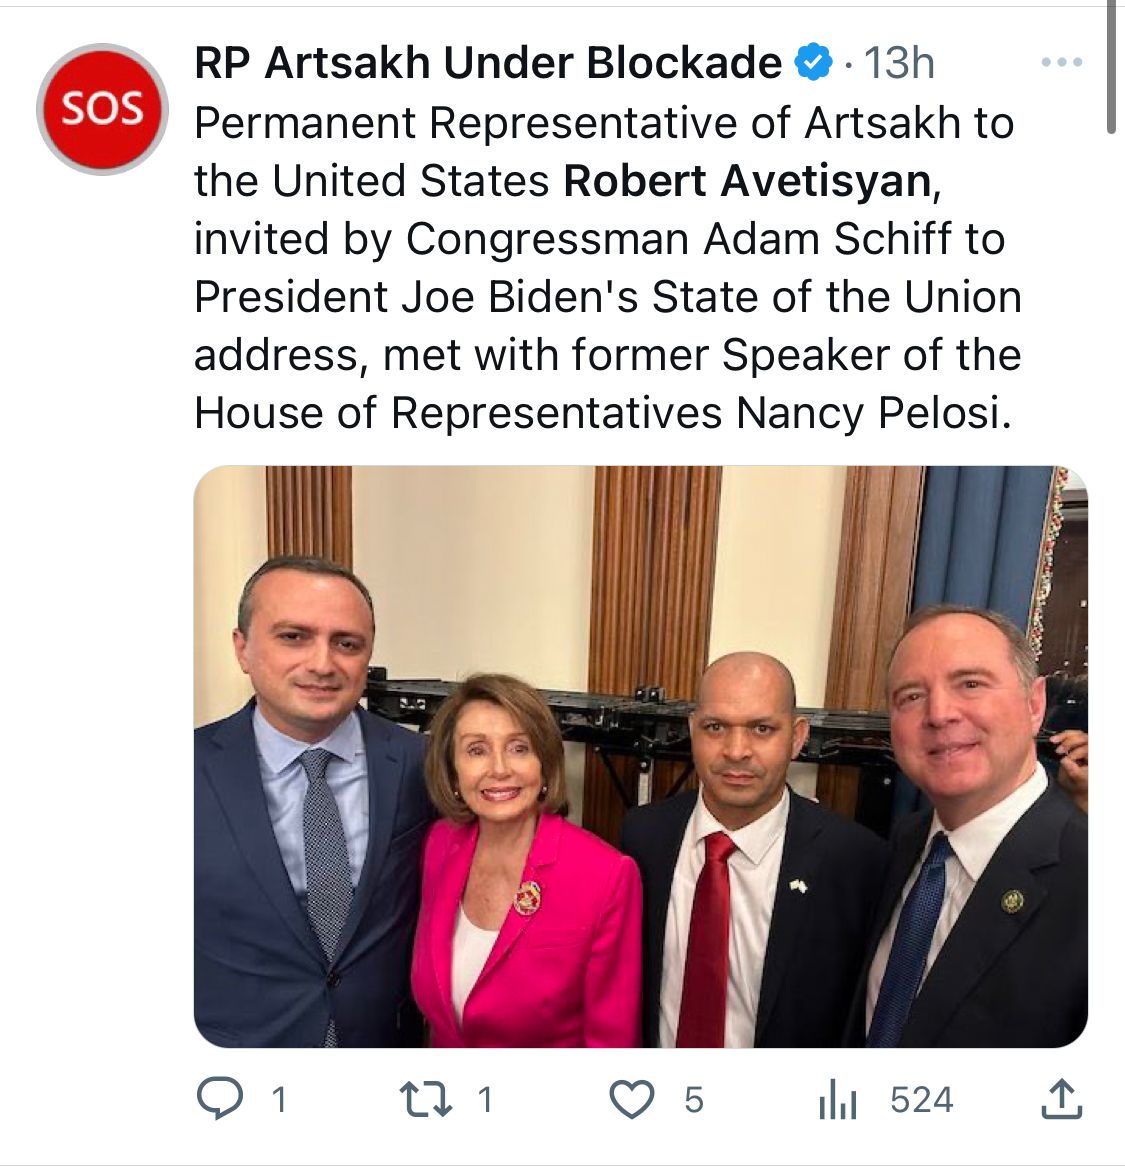Click the blue verified badge

813,63
